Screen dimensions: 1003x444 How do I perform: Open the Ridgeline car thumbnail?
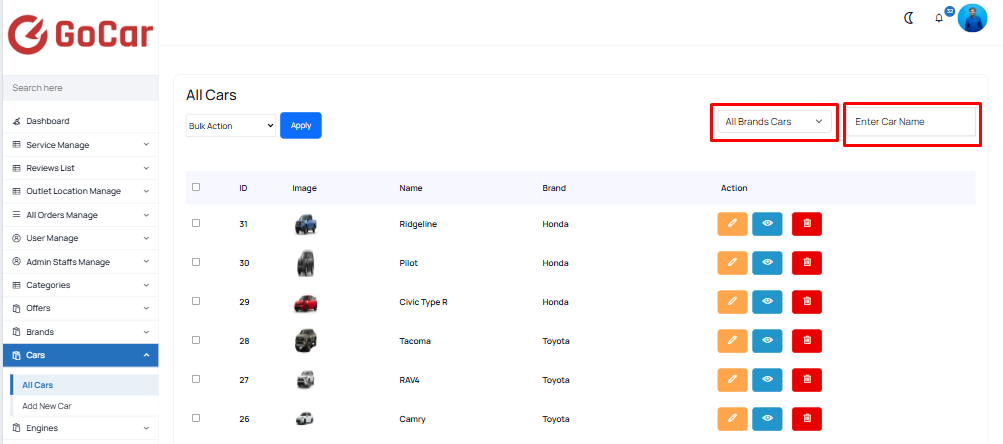tap(305, 225)
